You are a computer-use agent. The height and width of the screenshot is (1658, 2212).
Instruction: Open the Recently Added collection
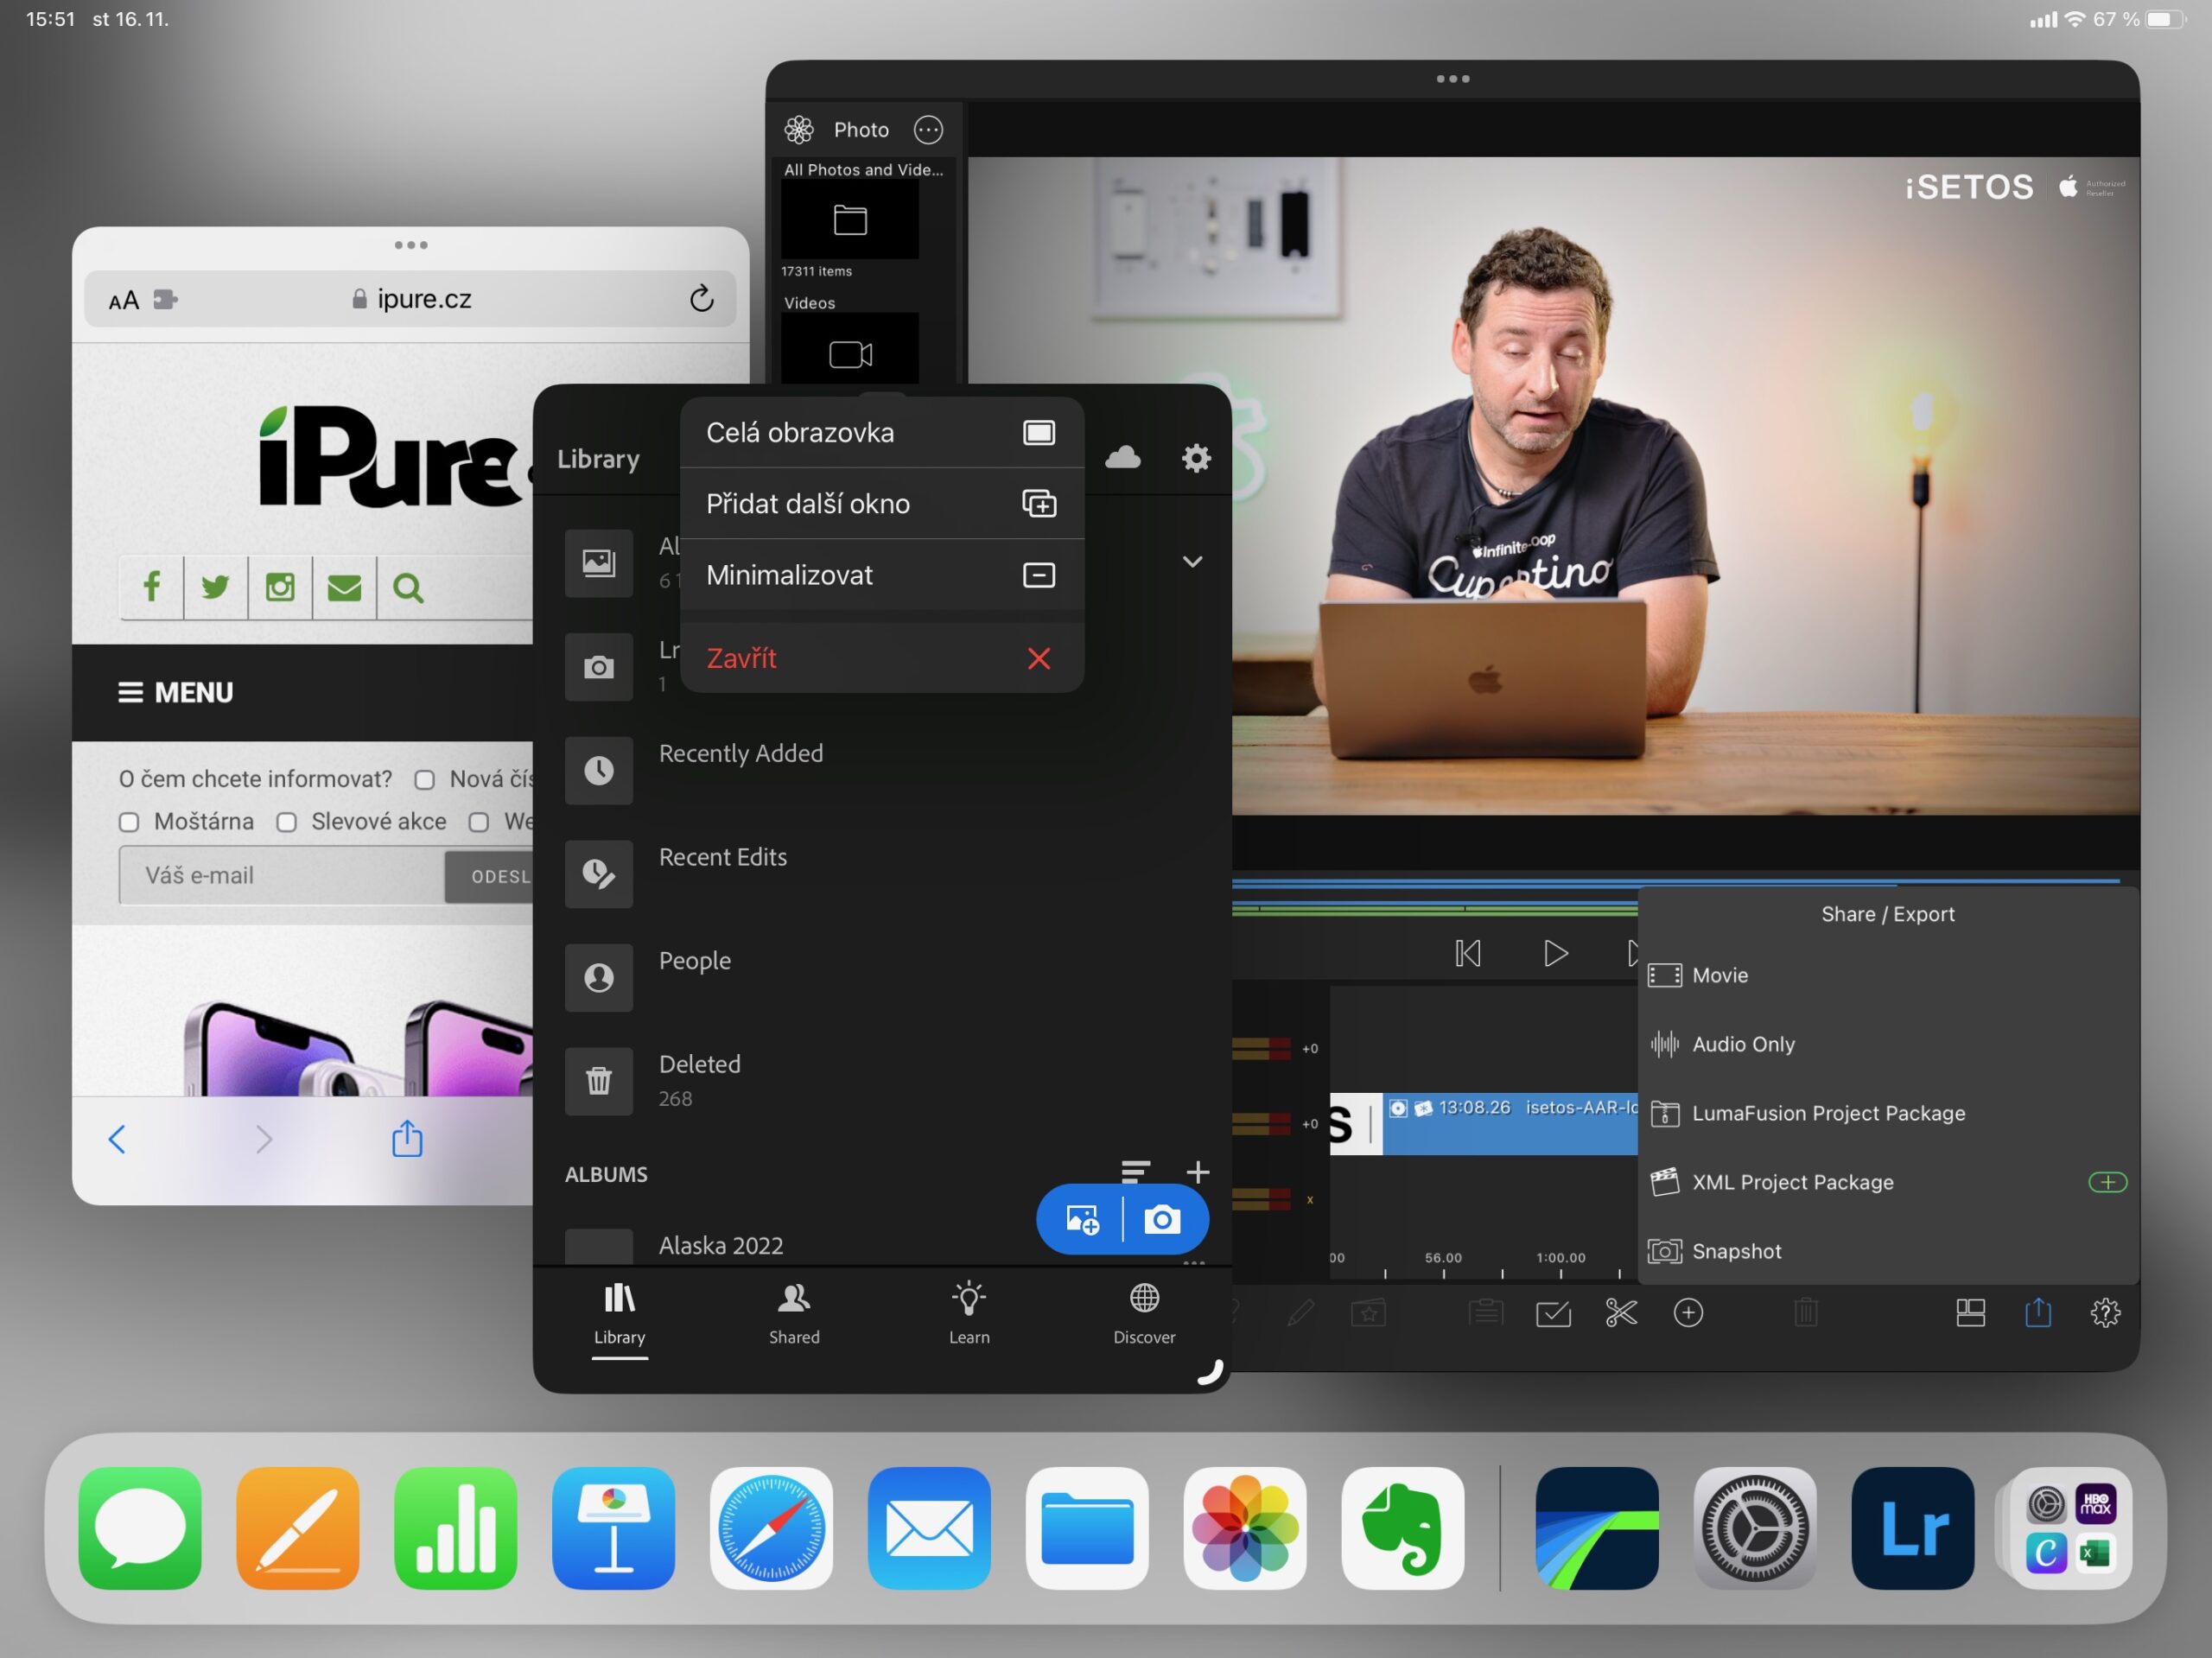(740, 753)
